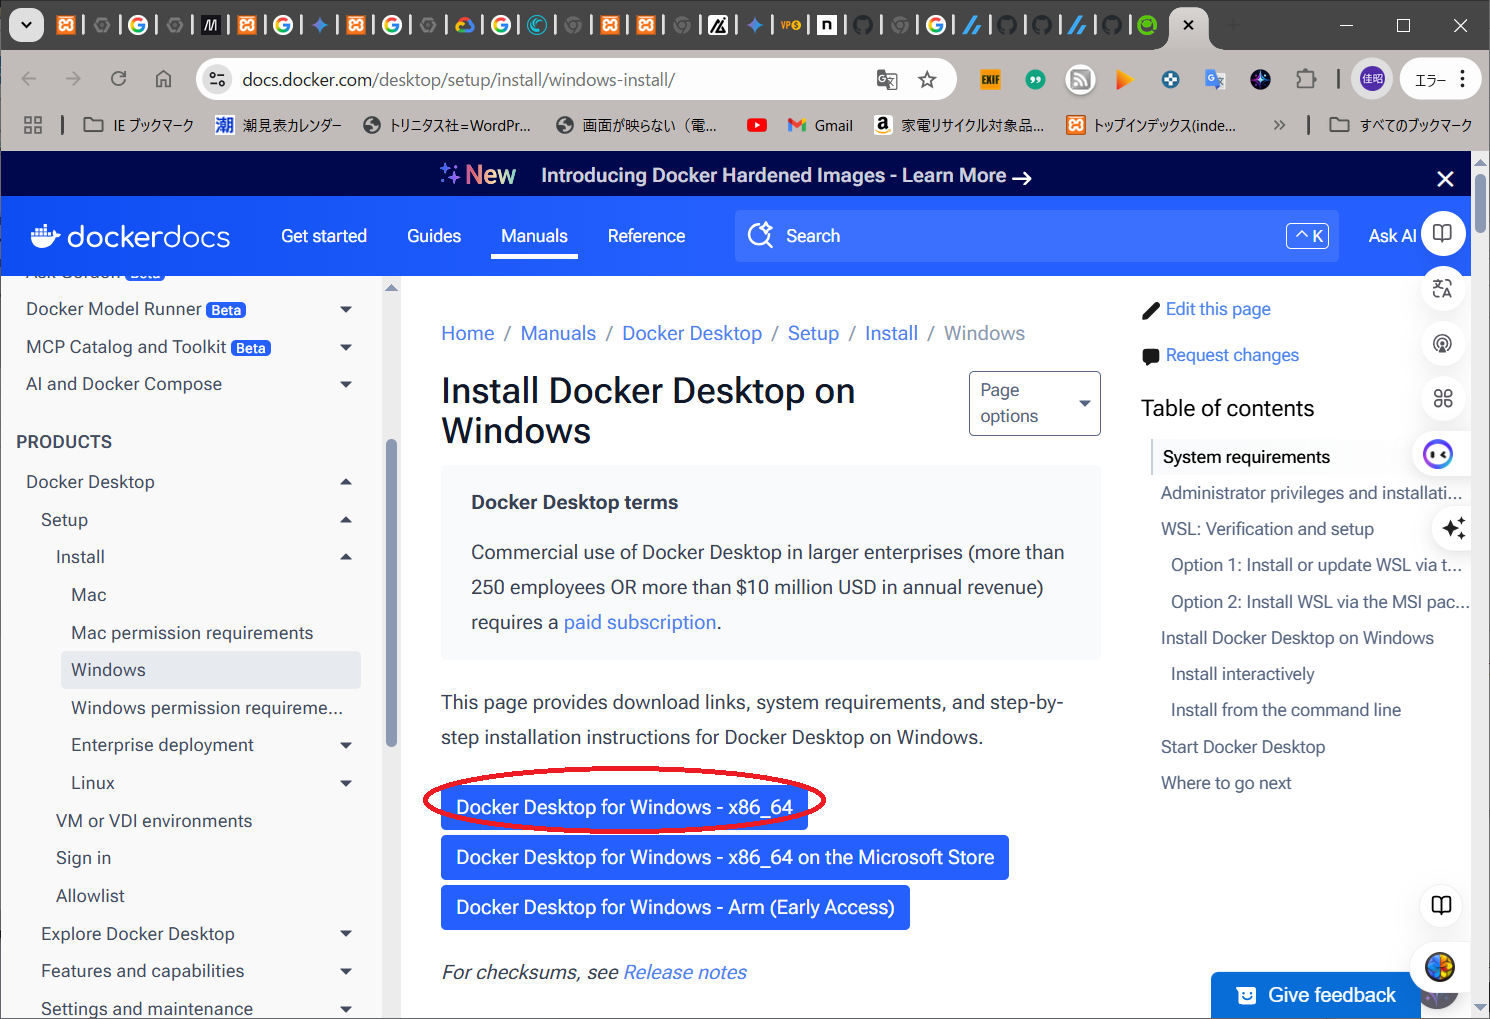
Task: Open the browser extensions puzzle icon
Action: tap(1306, 79)
